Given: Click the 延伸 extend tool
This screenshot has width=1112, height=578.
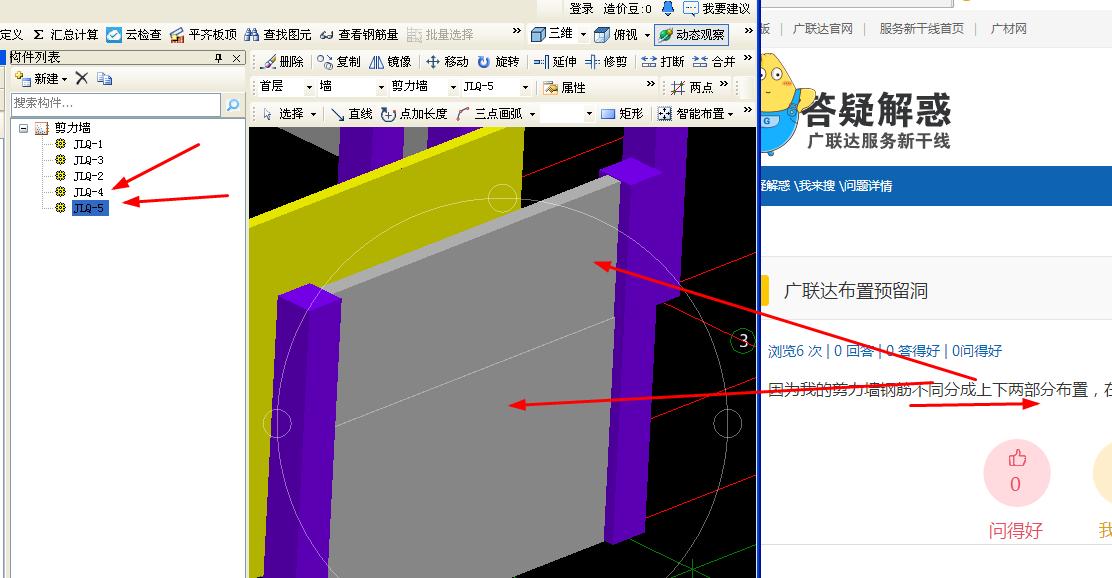Looking at the screenshot, I should tap(555, 62).
